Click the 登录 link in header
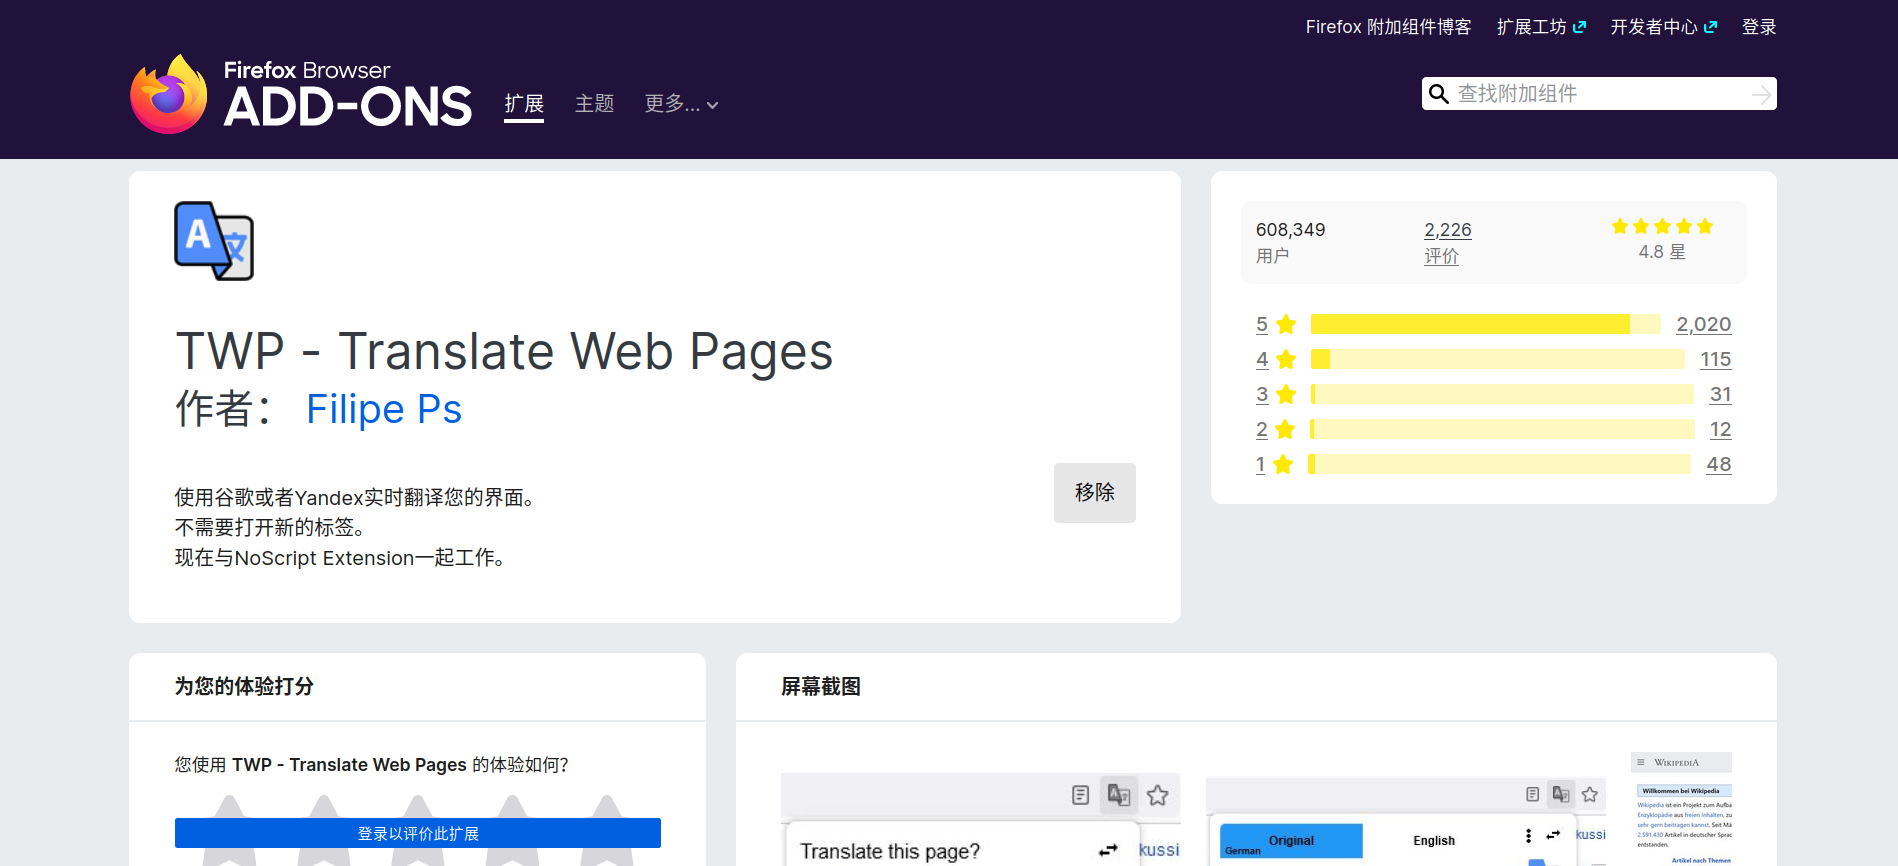The width and height of the screenshot is (1898, 866). click(x=1758, y=27)
